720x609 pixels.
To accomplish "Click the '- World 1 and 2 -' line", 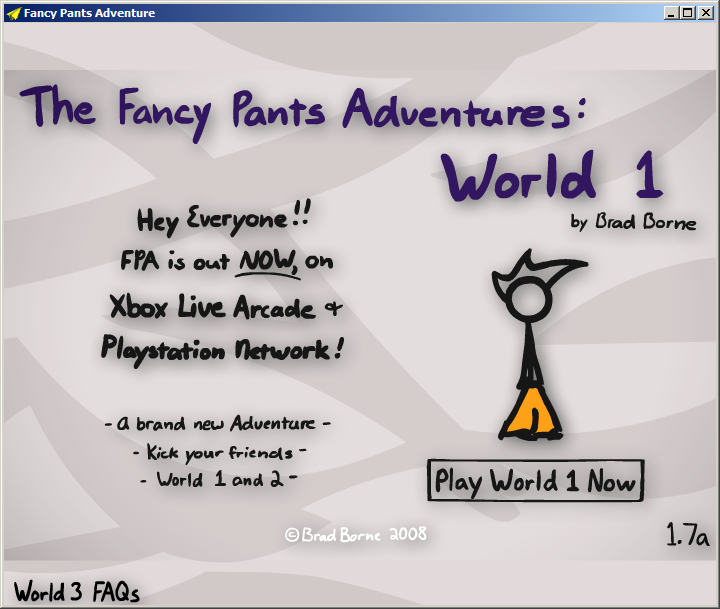I will 219,479.
